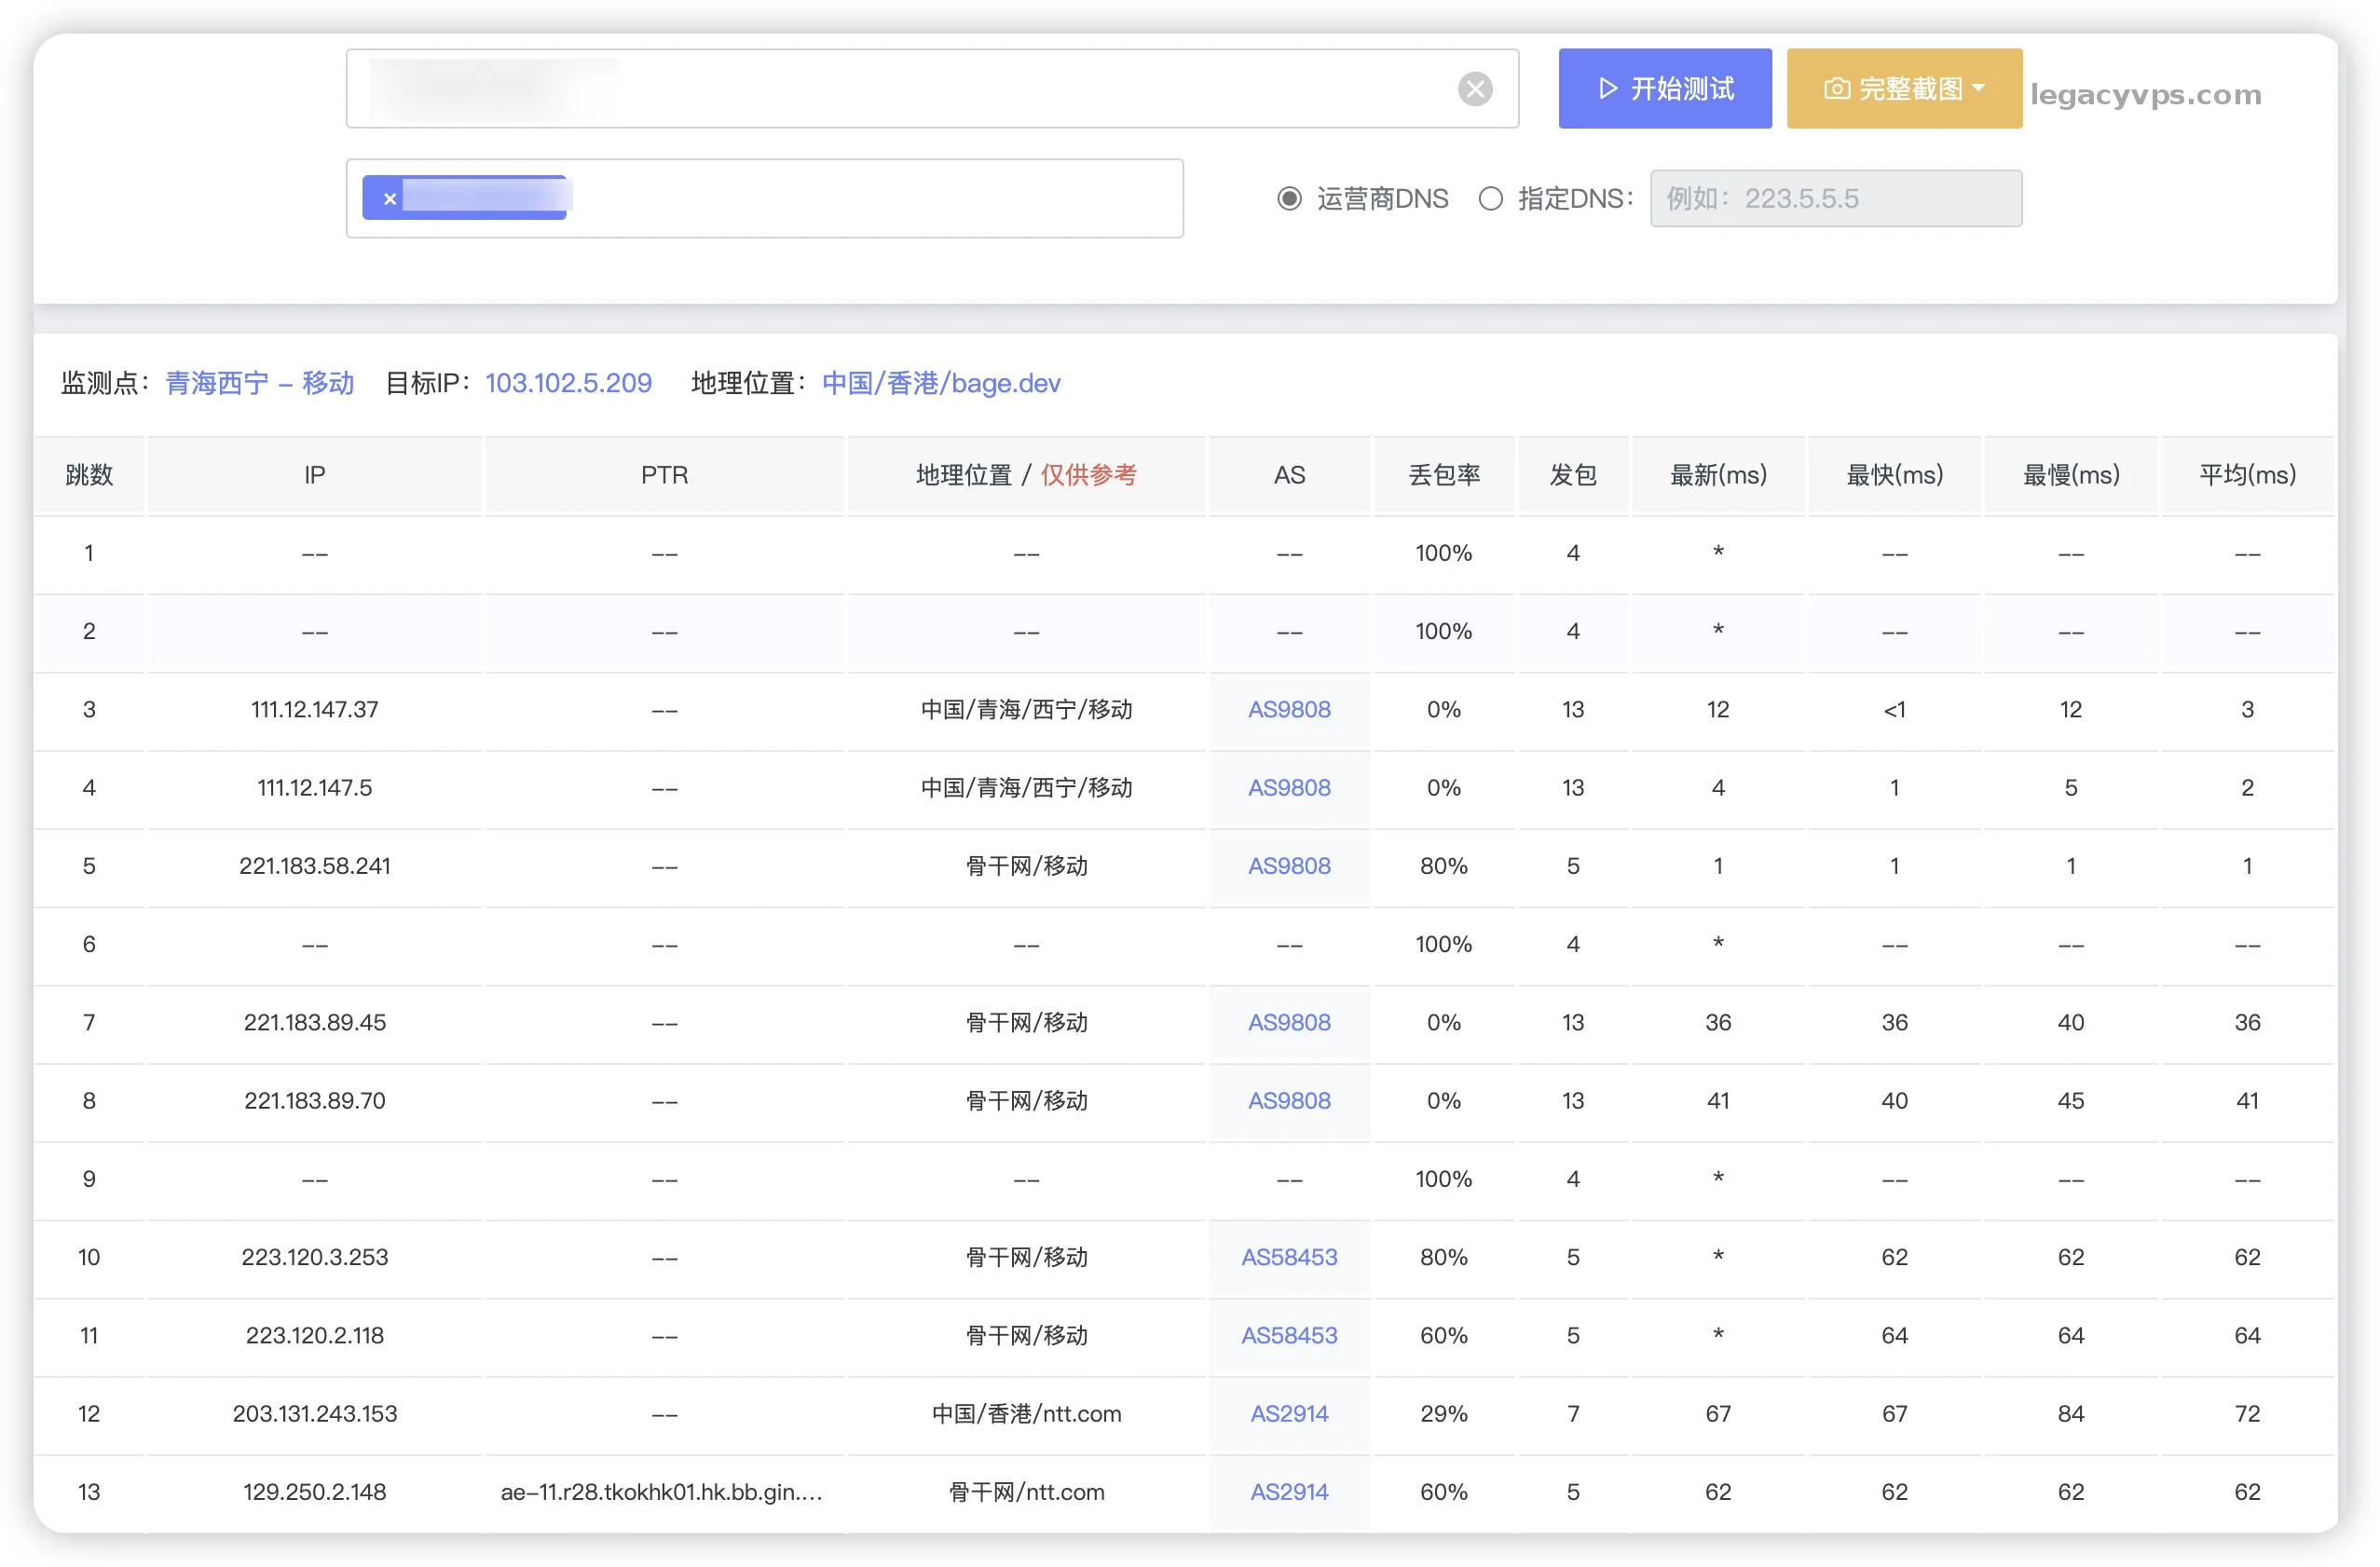2380x1567 pixels.
Task: Click the 平均(ms) column header
Action: click(x=2246, y=475)
